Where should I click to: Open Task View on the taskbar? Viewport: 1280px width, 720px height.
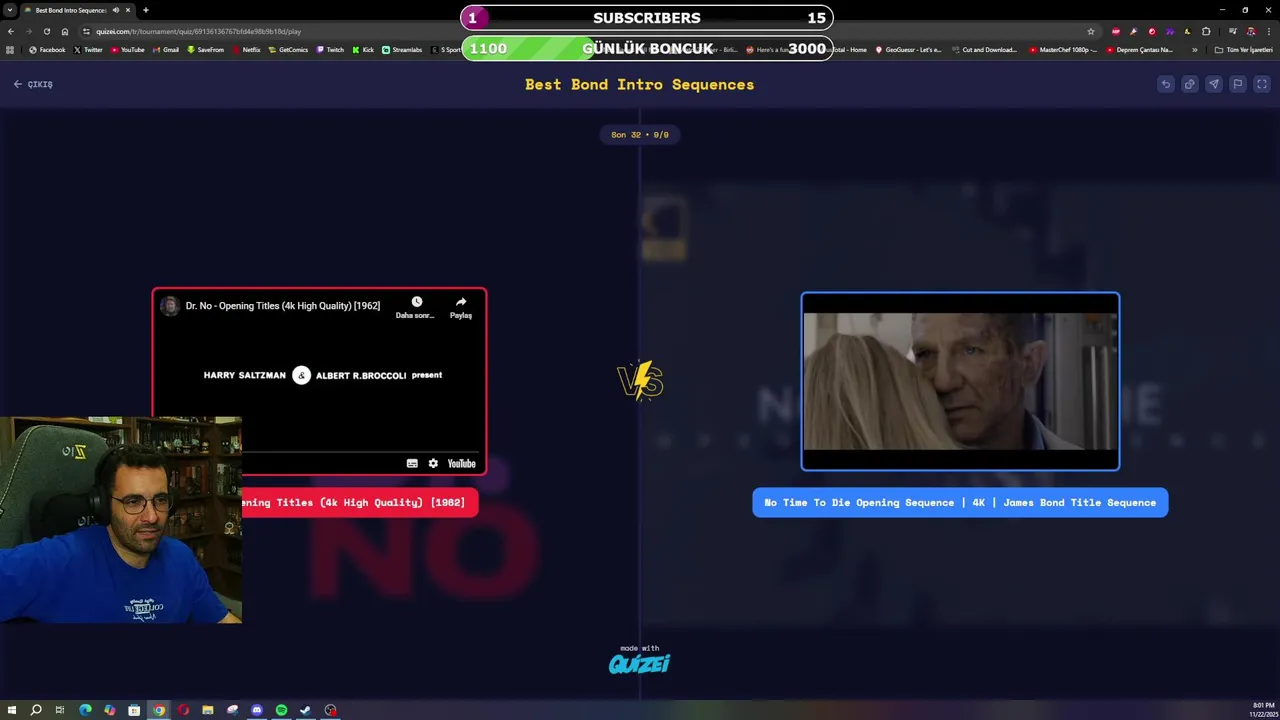click(x=60, y=710)
